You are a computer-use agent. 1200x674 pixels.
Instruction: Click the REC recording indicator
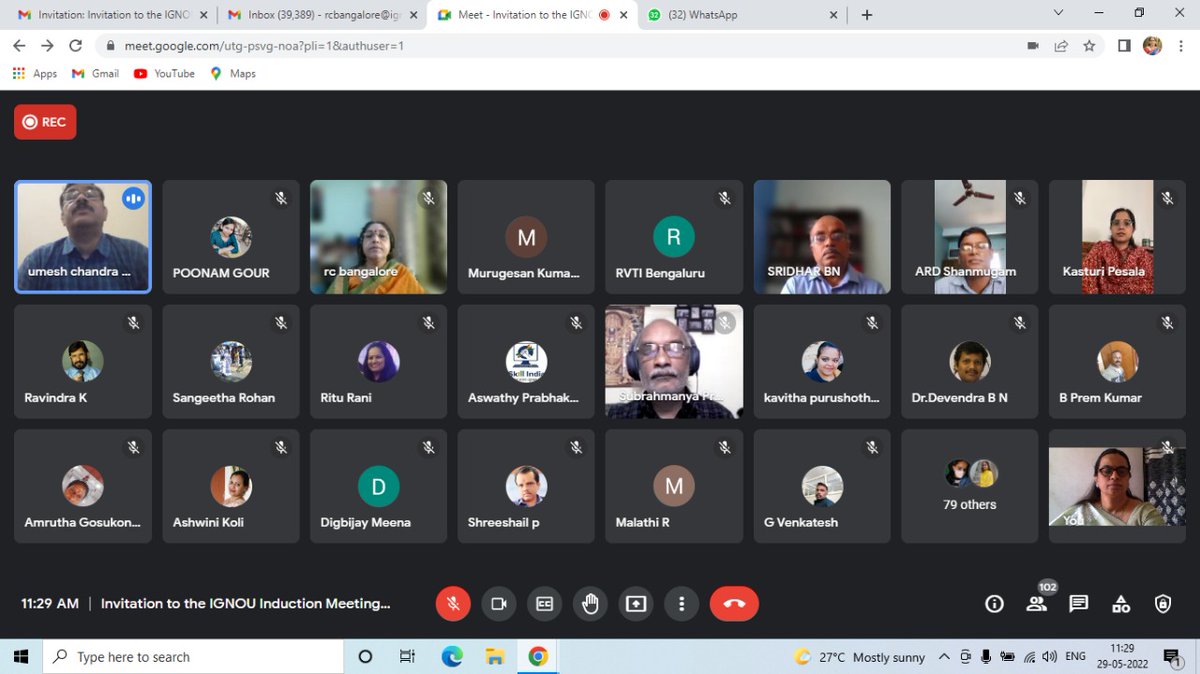(x=45, y=122)
